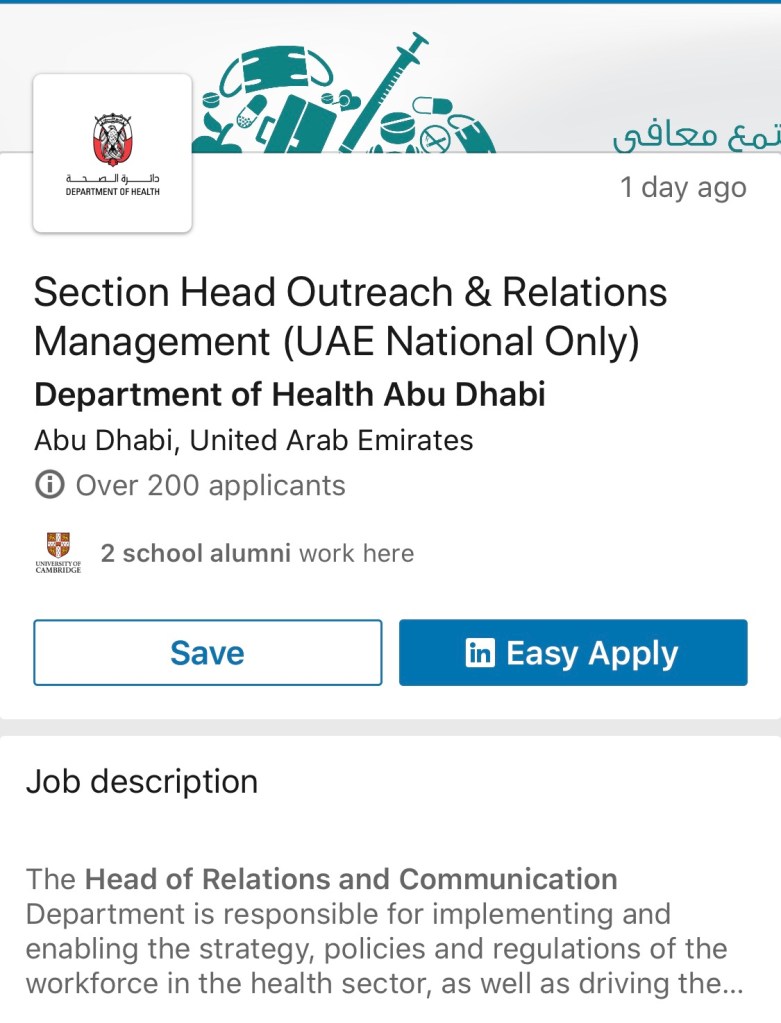The image size is (781, 1023).
Task: Open Department of Health Abu Dhabi company page
Action: tap(289, 394)
